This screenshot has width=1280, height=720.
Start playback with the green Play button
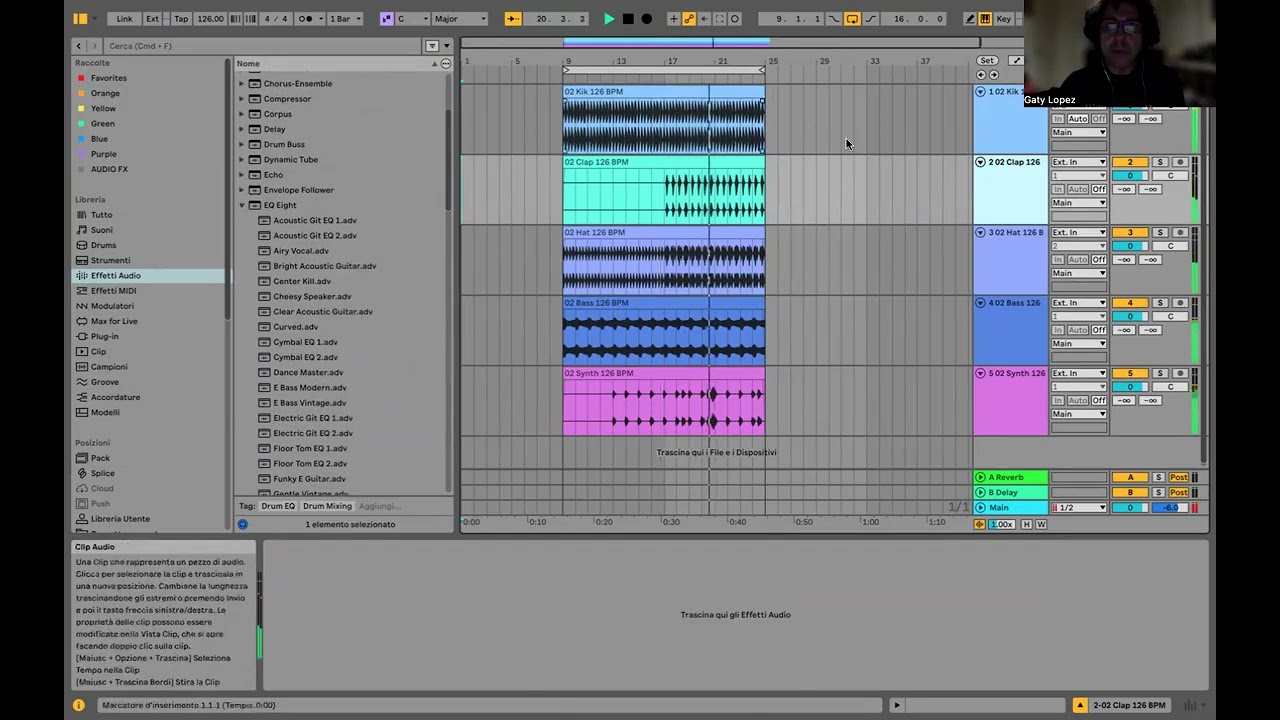point(609,19)
